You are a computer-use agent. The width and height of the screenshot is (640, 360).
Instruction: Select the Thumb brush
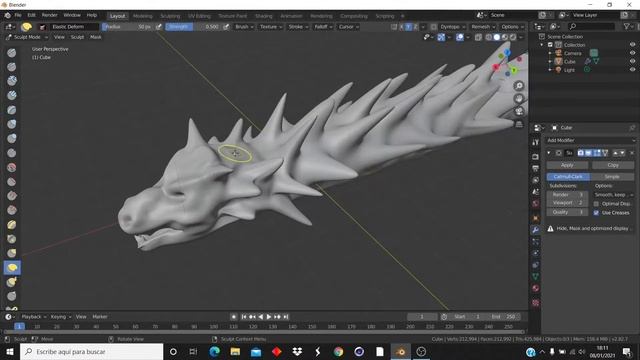click(x=12, y=296)
